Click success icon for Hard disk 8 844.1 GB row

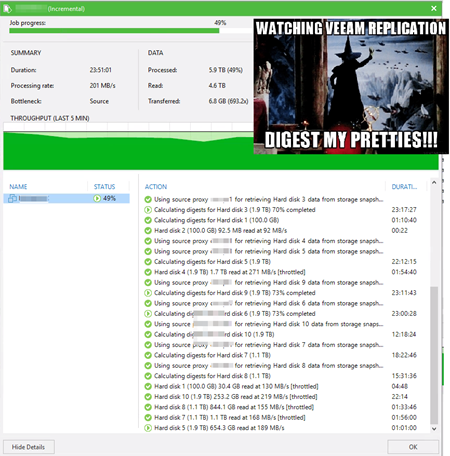[x=148, y=407]
